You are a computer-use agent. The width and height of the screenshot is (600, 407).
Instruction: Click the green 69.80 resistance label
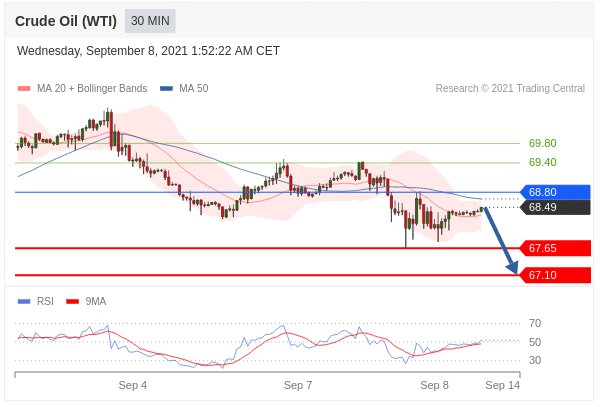tap(542, 143)
